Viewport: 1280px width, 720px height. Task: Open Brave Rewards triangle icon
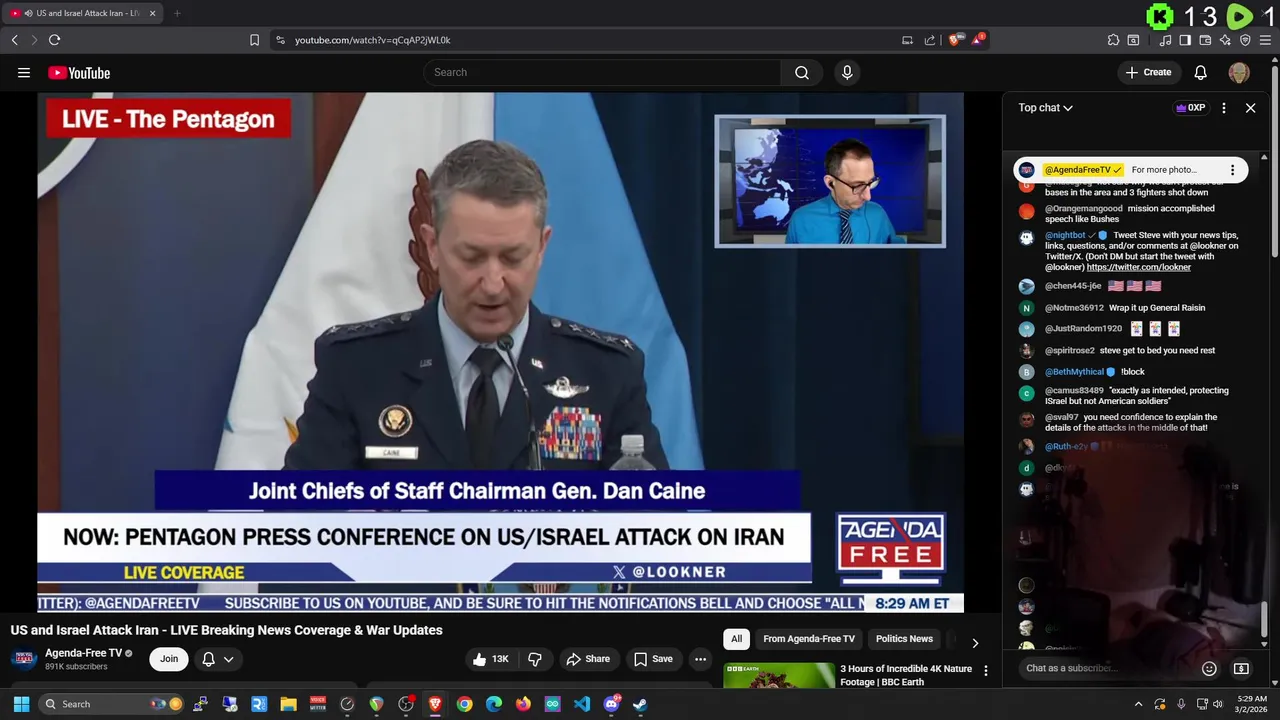tap(978, 40)
